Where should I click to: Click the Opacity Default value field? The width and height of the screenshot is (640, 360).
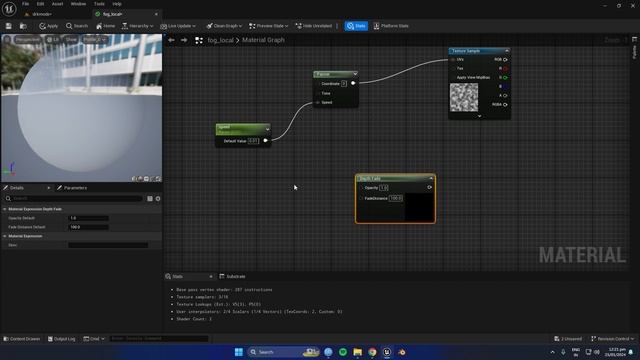click(x=88, y=218)
